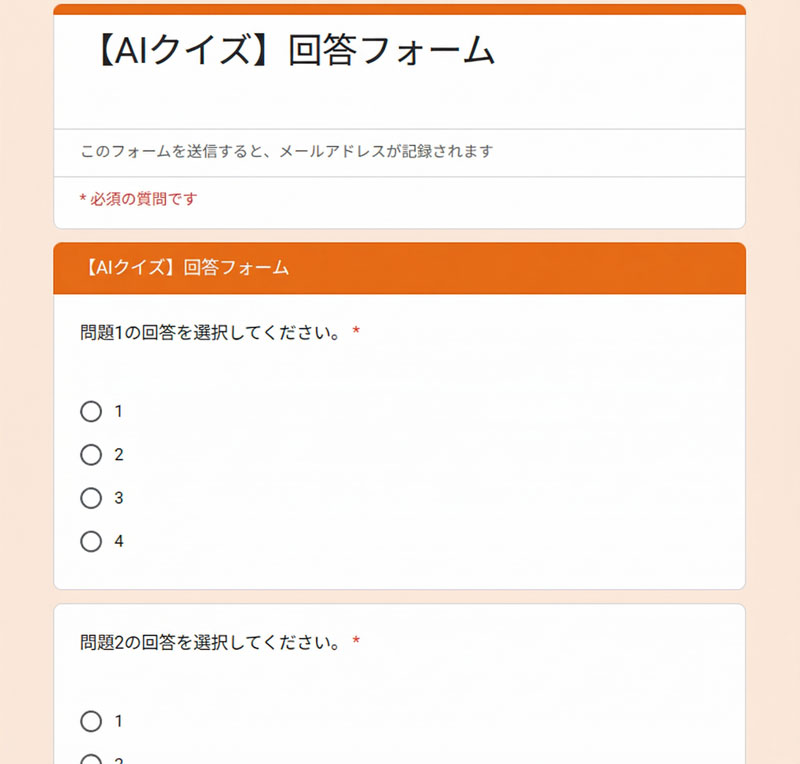This screenshot has height=764, width=800.
Task: Click the empty white area below question 1 options
Action: point(400,570)
